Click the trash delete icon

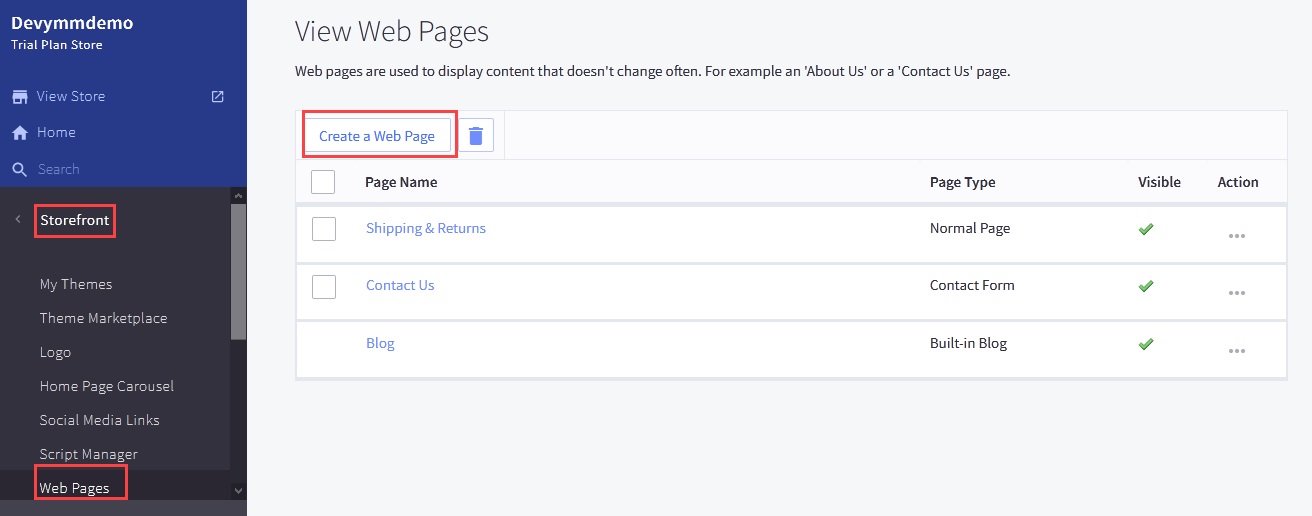click(476, 136)
